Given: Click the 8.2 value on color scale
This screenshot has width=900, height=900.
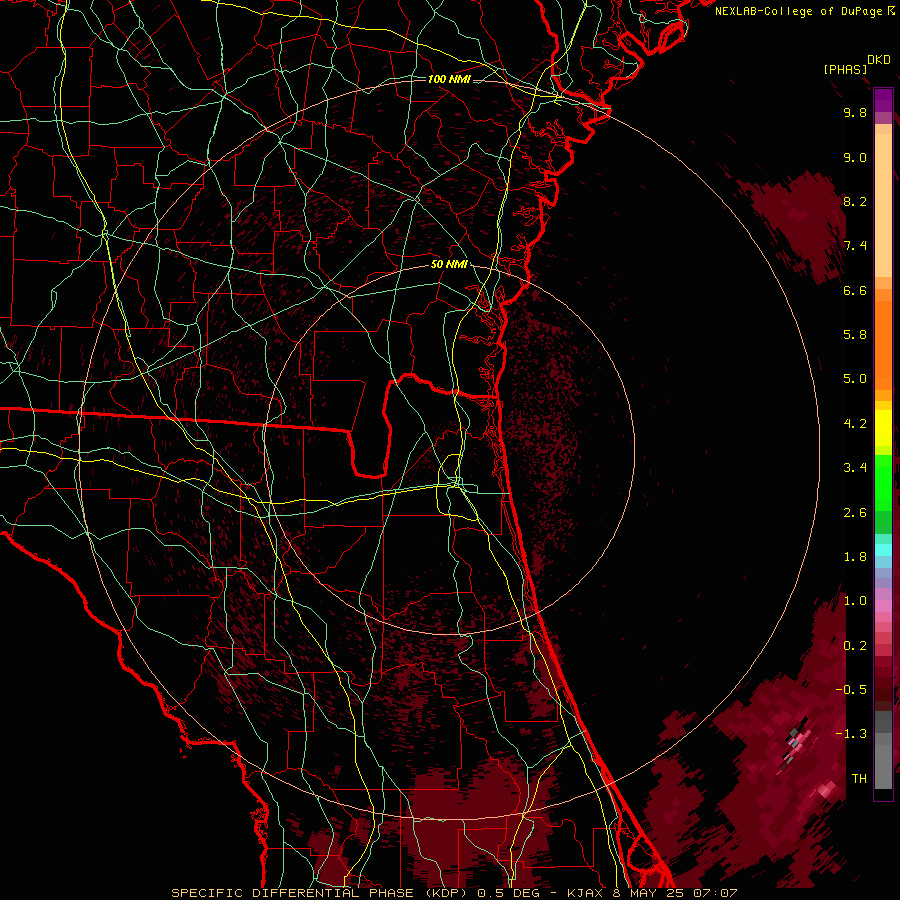Looking at the screenshot, I should point(855,201).
